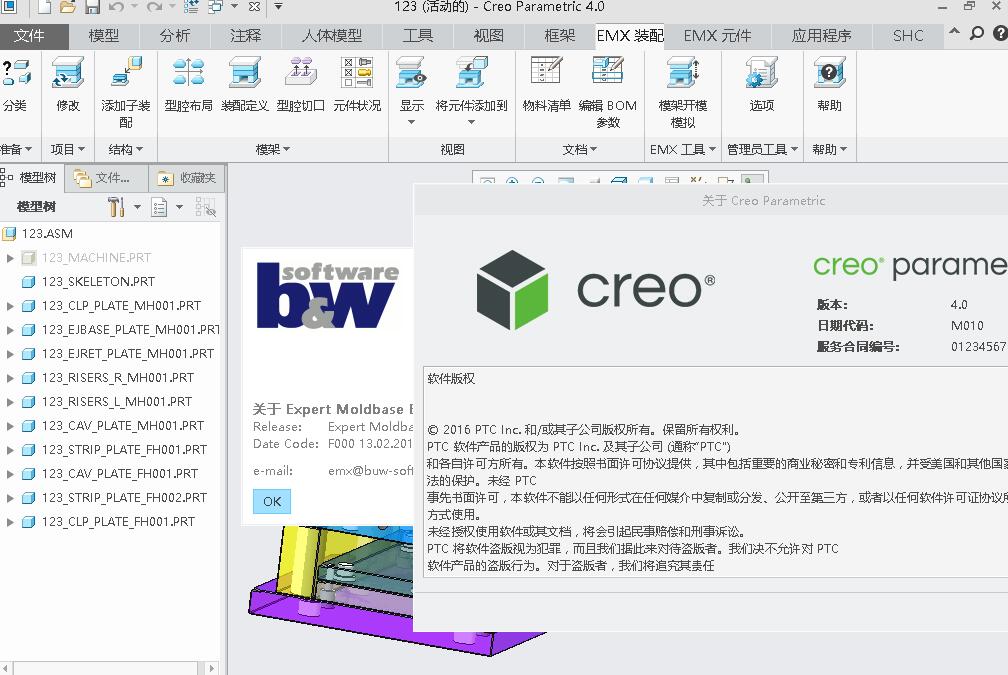
Task: Click the 型腔切口 tool icon
Action: [300, 85]
